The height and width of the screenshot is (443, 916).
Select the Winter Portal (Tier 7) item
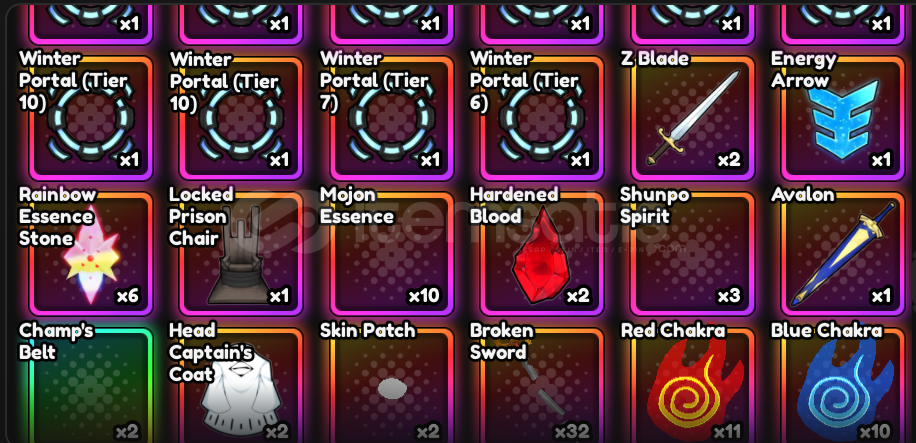(x=391, y=119)
